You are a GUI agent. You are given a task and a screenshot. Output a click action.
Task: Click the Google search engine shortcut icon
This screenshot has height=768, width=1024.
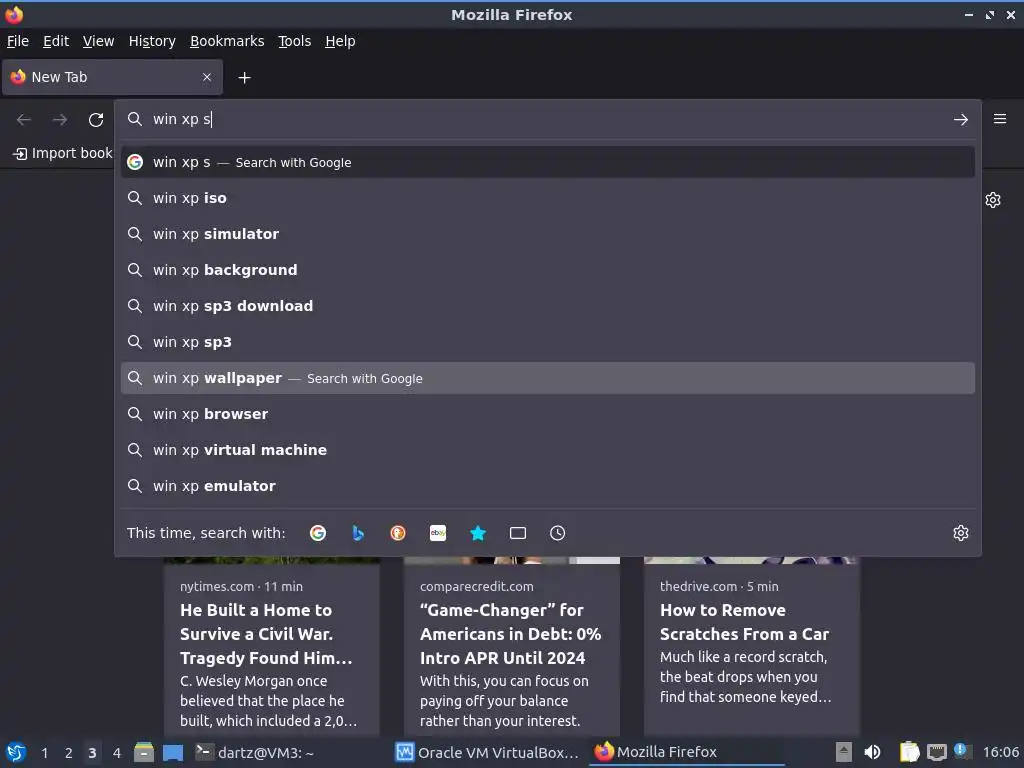(x=318, y=533)
